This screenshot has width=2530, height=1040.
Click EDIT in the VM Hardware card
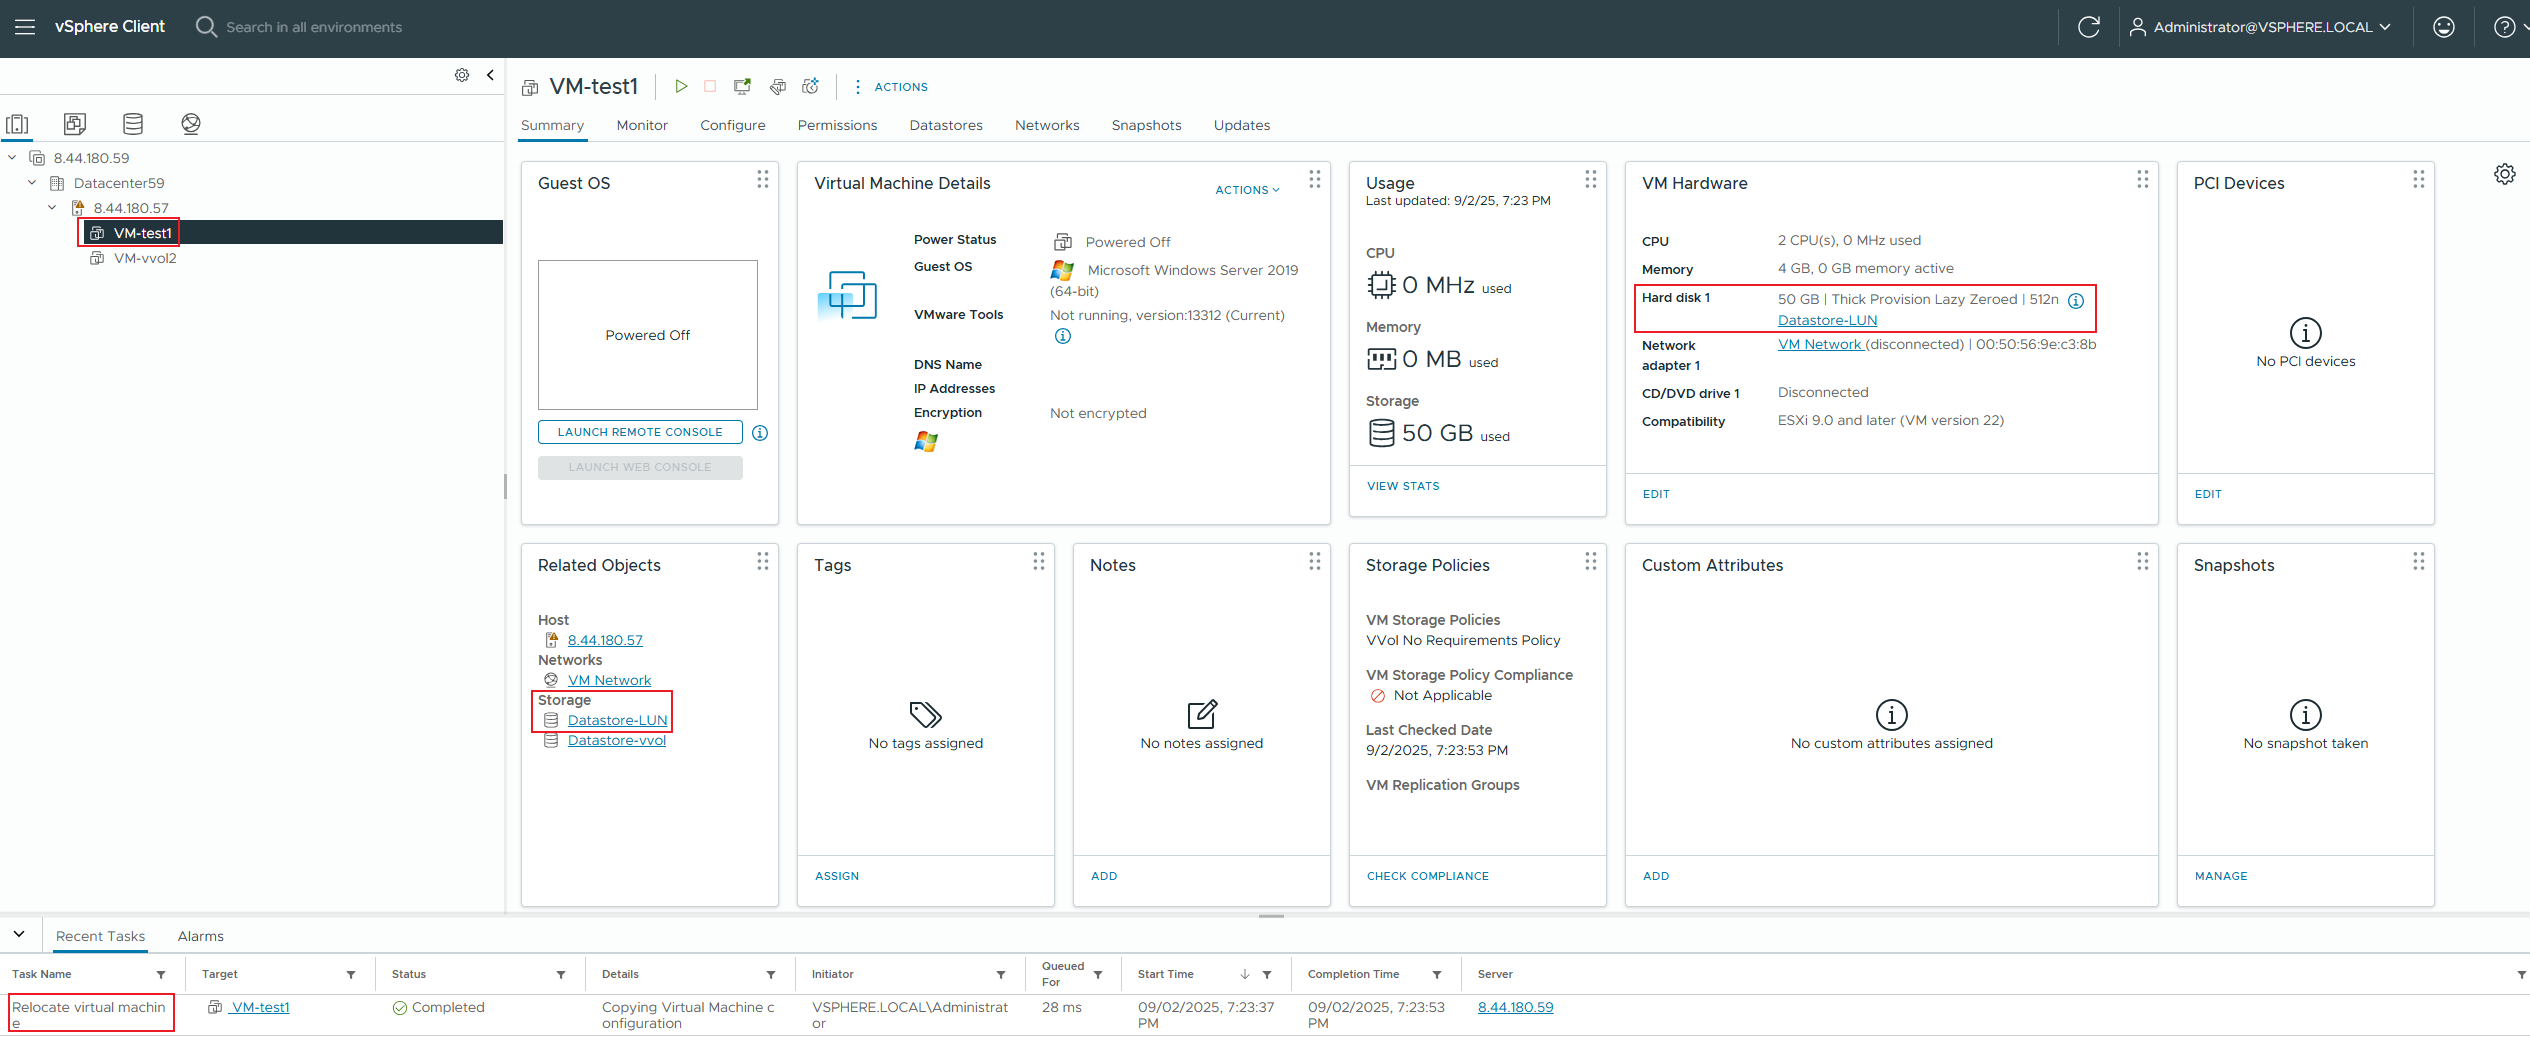tap(1656, 494)
